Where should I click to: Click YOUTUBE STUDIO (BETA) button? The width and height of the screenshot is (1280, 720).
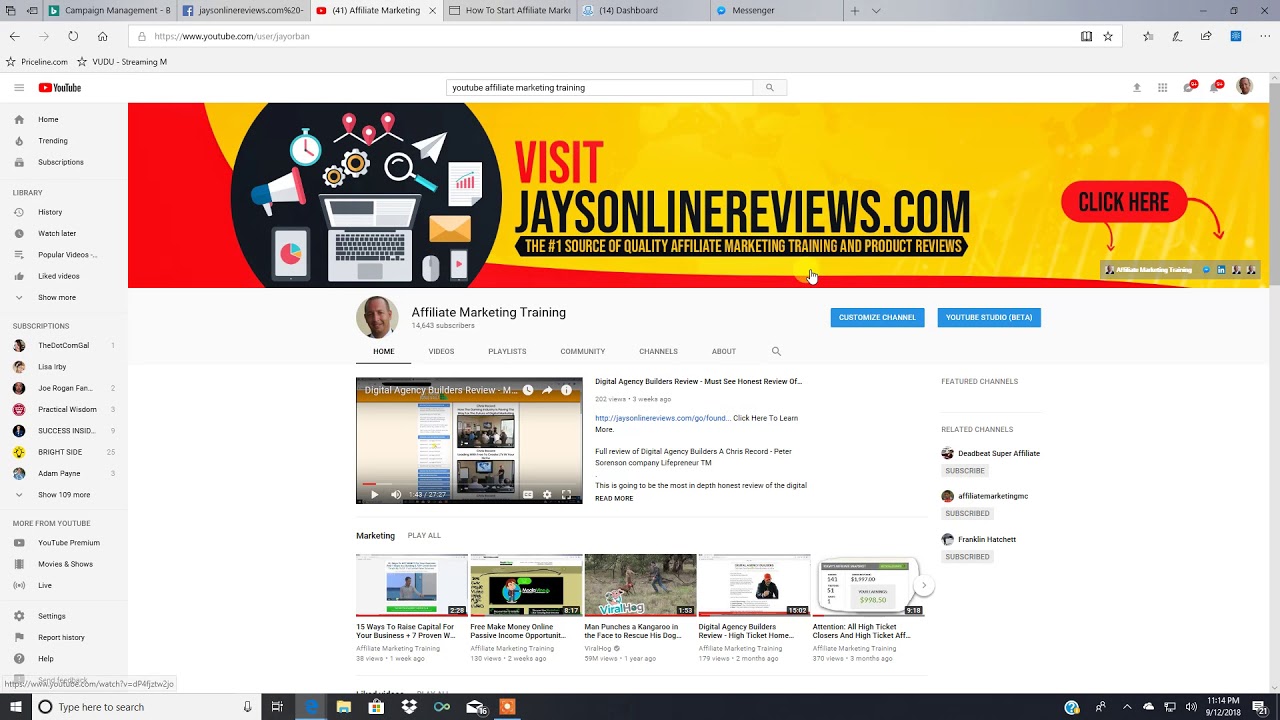click(989, 317)
